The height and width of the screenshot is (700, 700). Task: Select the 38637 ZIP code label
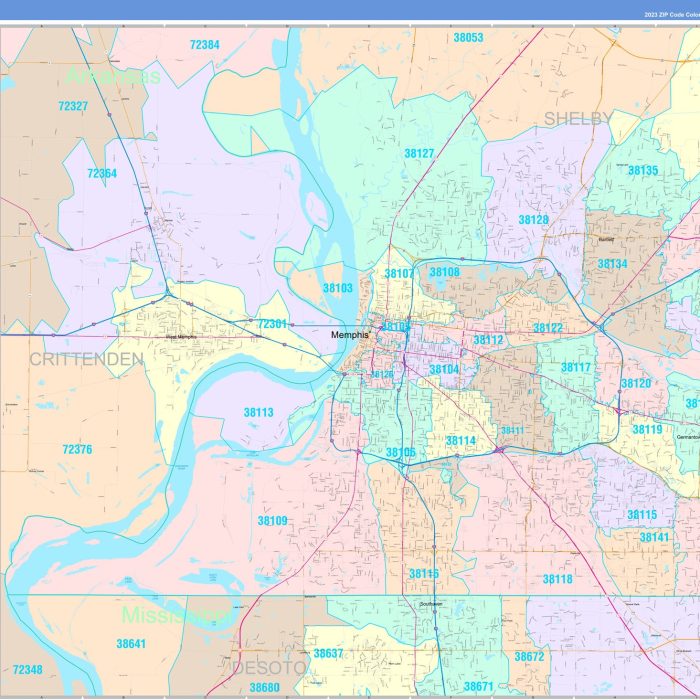(329, 654)
